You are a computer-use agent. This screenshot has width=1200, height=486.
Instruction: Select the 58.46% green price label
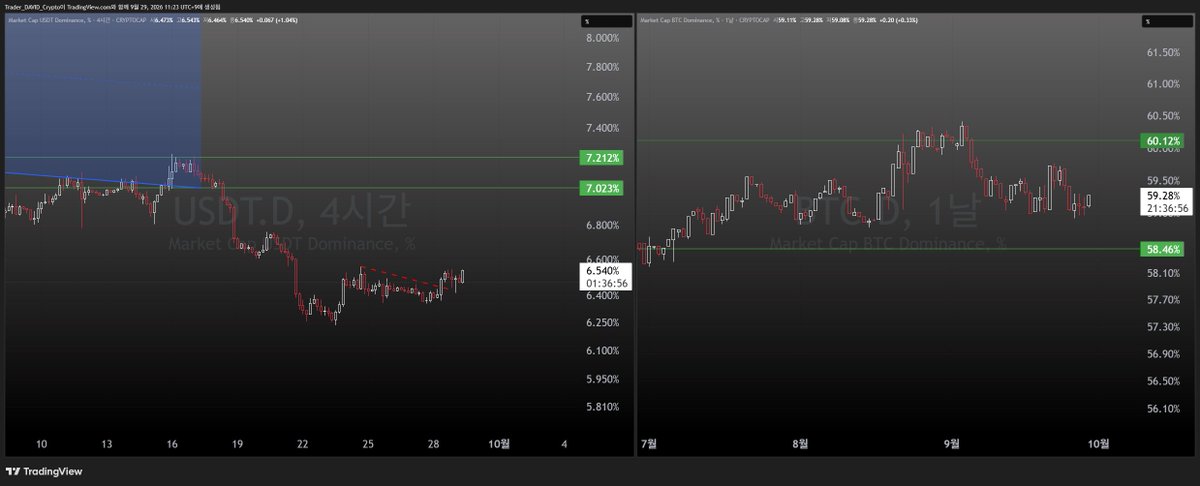[1164, 248]
